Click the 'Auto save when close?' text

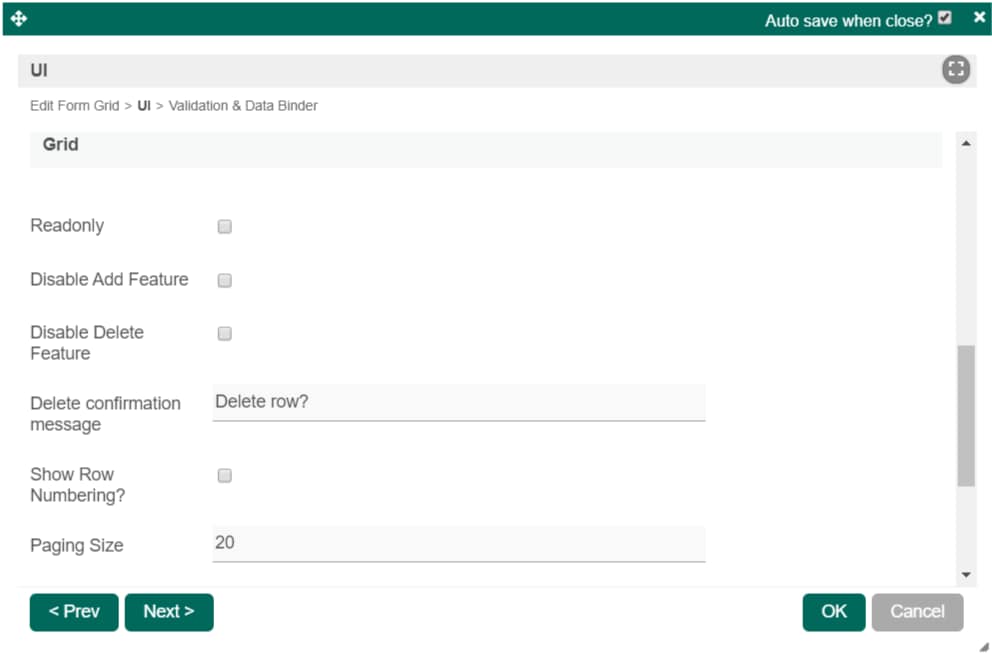(x=848, y=21)
